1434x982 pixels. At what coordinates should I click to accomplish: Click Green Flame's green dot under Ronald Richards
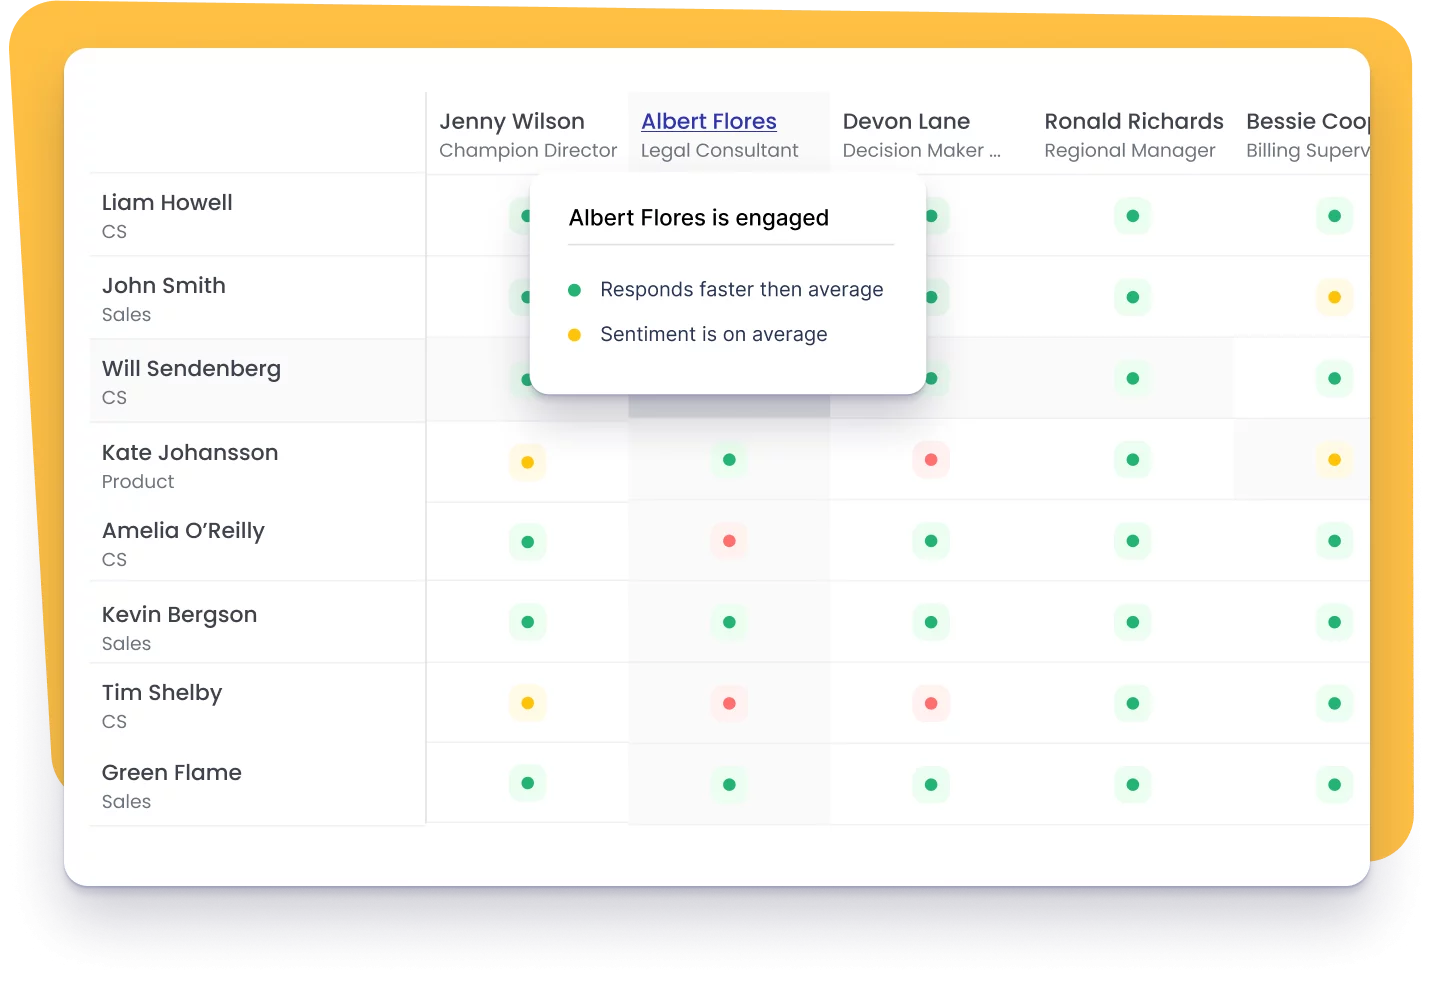[1133, 785]
